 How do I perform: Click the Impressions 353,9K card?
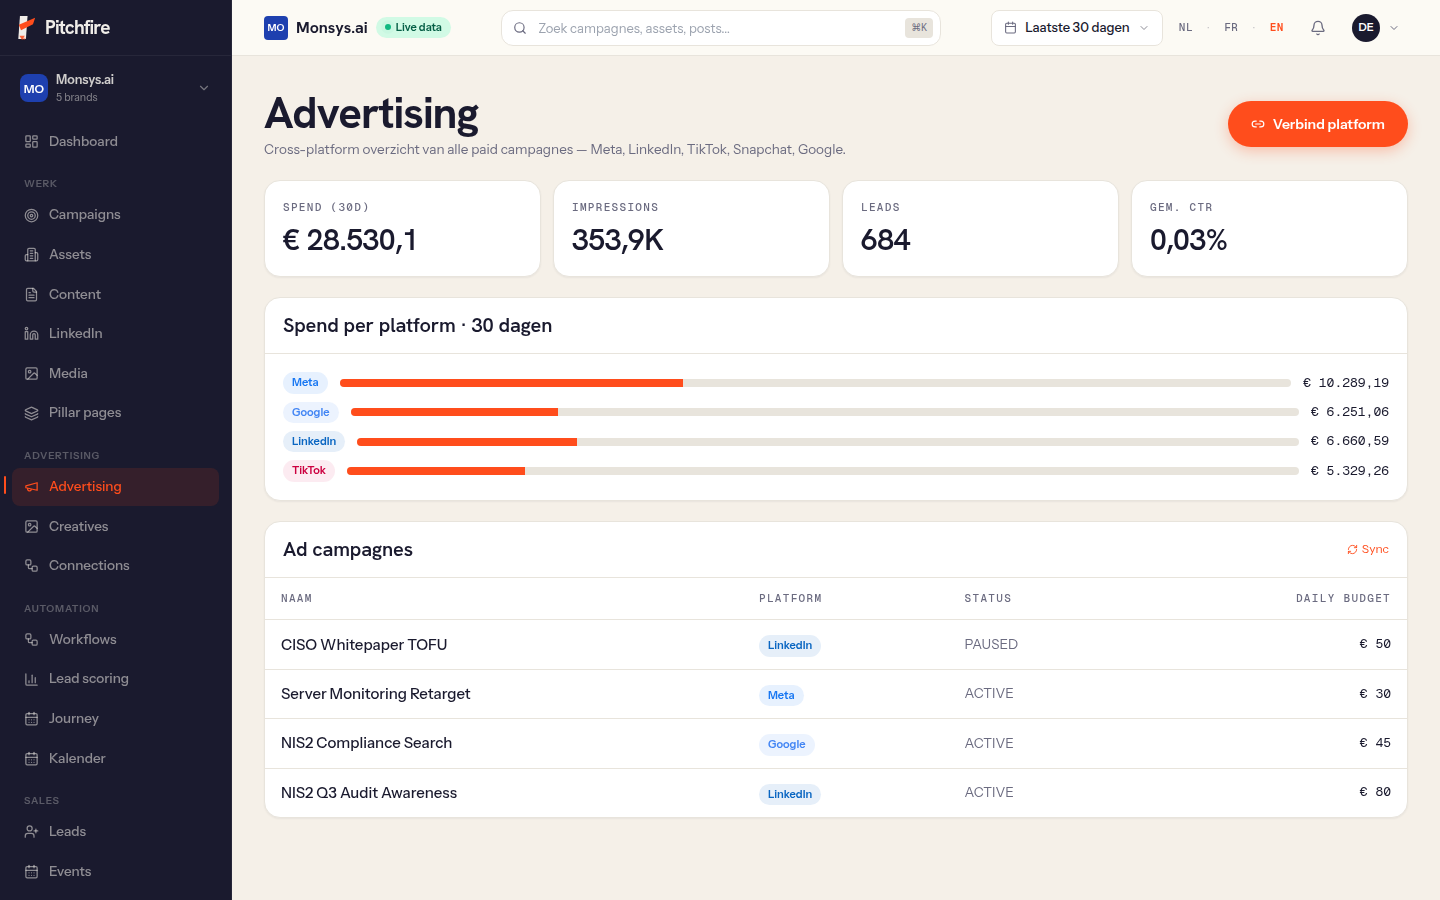[691, 228]
